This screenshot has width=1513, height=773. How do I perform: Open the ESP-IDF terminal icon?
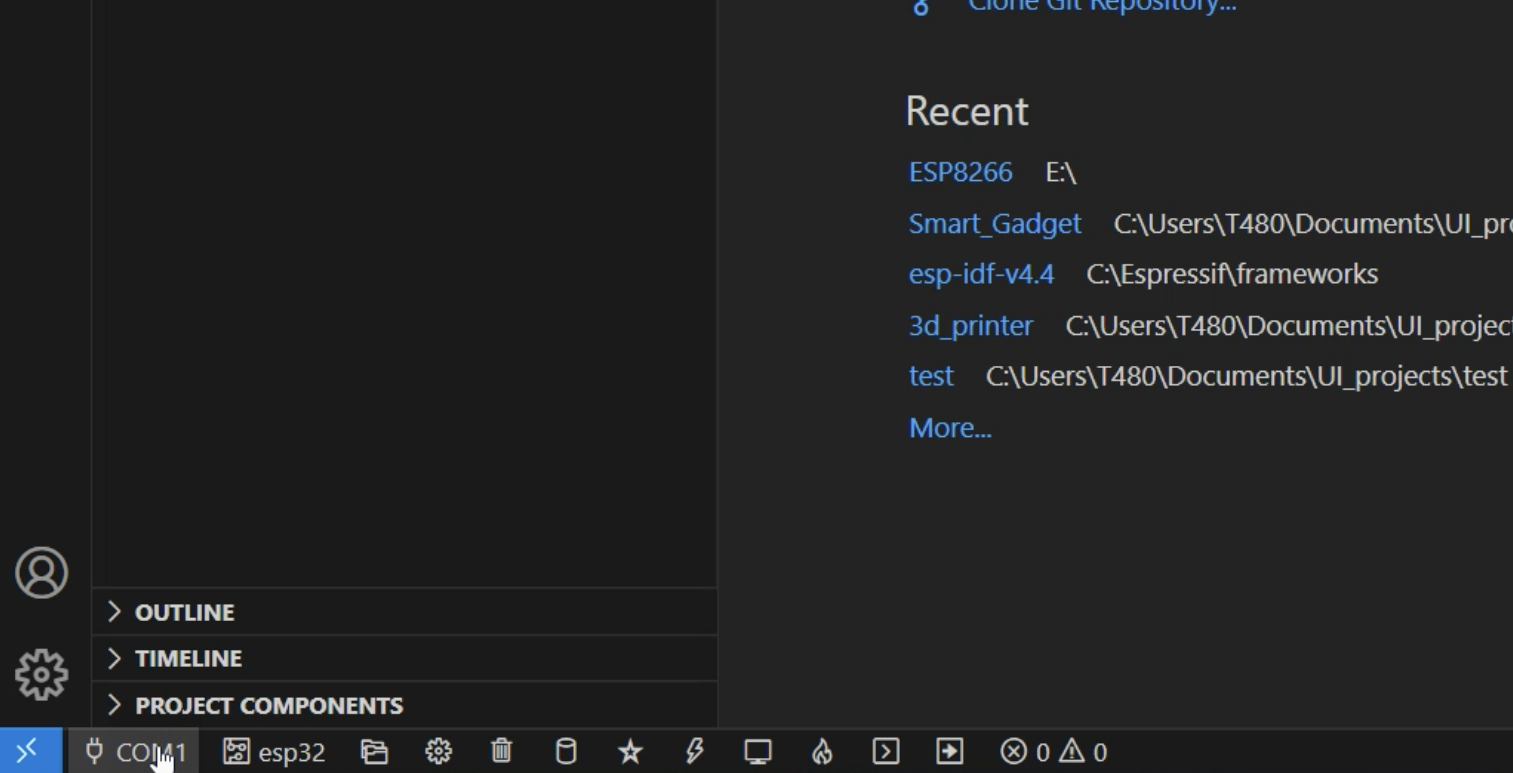885,752
